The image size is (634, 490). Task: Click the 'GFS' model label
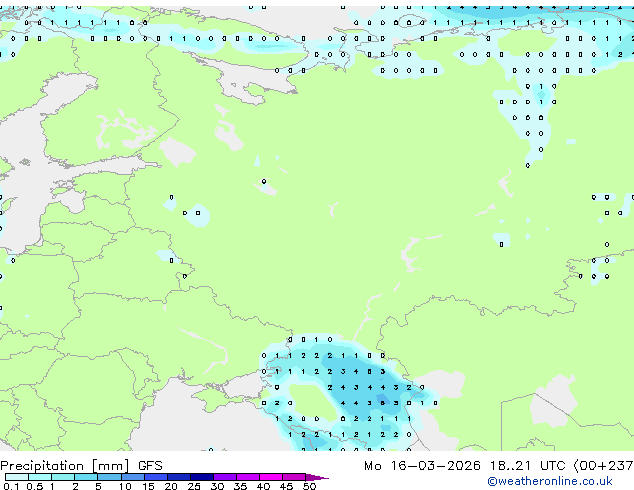point(150,466)
